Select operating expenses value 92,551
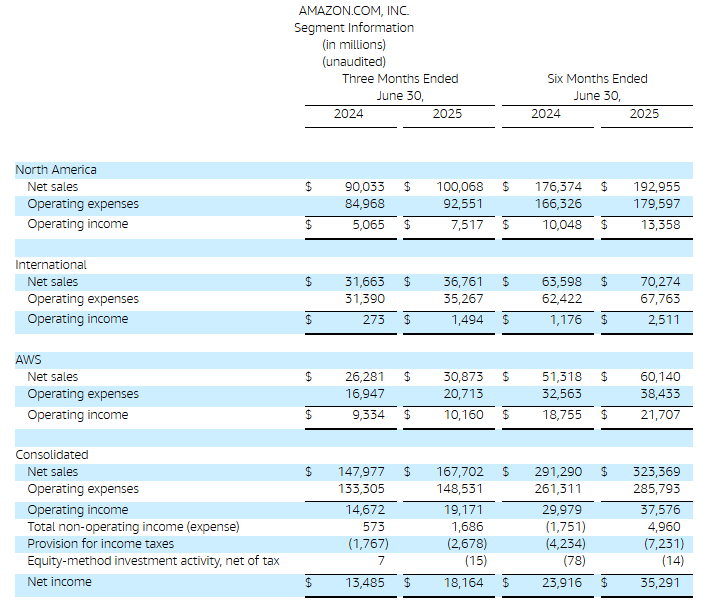The height and width of the screenshot is (601, 709). pyautogui.click(x=463, y=204)
